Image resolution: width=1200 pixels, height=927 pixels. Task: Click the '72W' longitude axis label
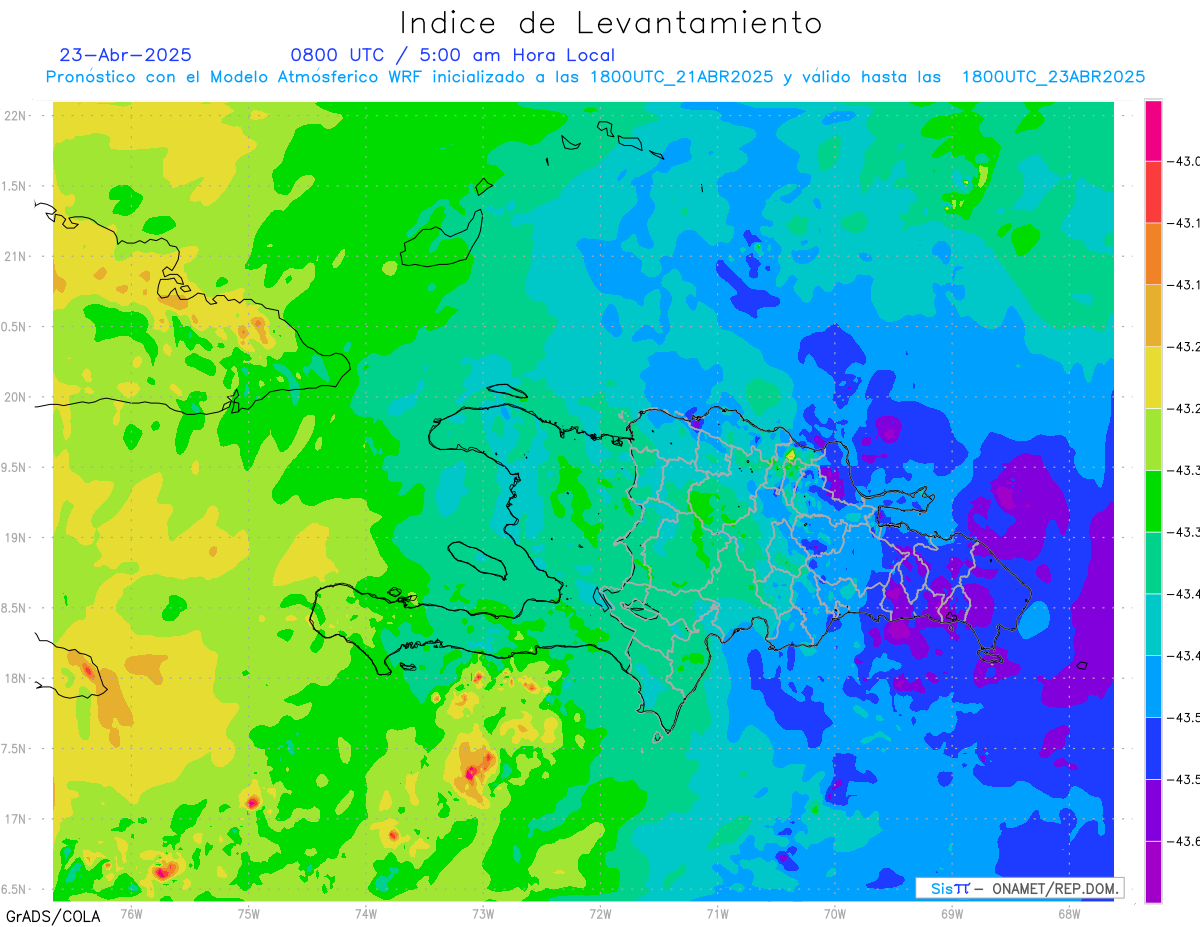pyautogui.click(x=600, y=912)
